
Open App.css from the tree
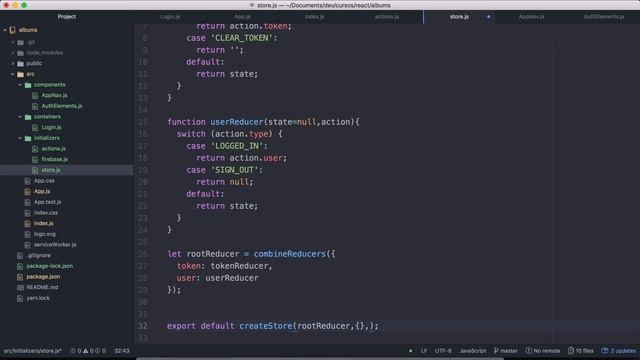click(x=44, y=181)
